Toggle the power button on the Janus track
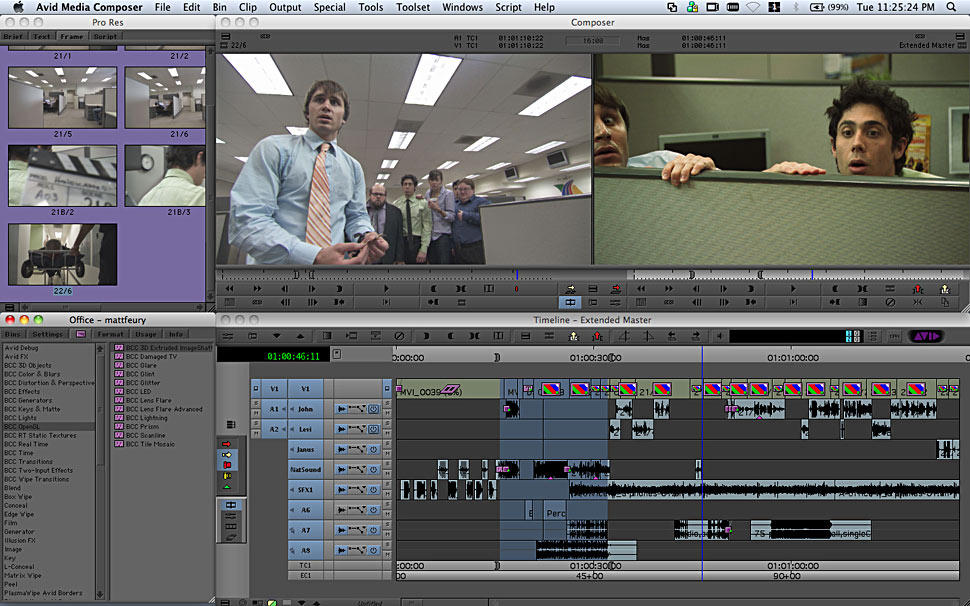970x606 pixels. pyautogui.click(x=374, y=450)
